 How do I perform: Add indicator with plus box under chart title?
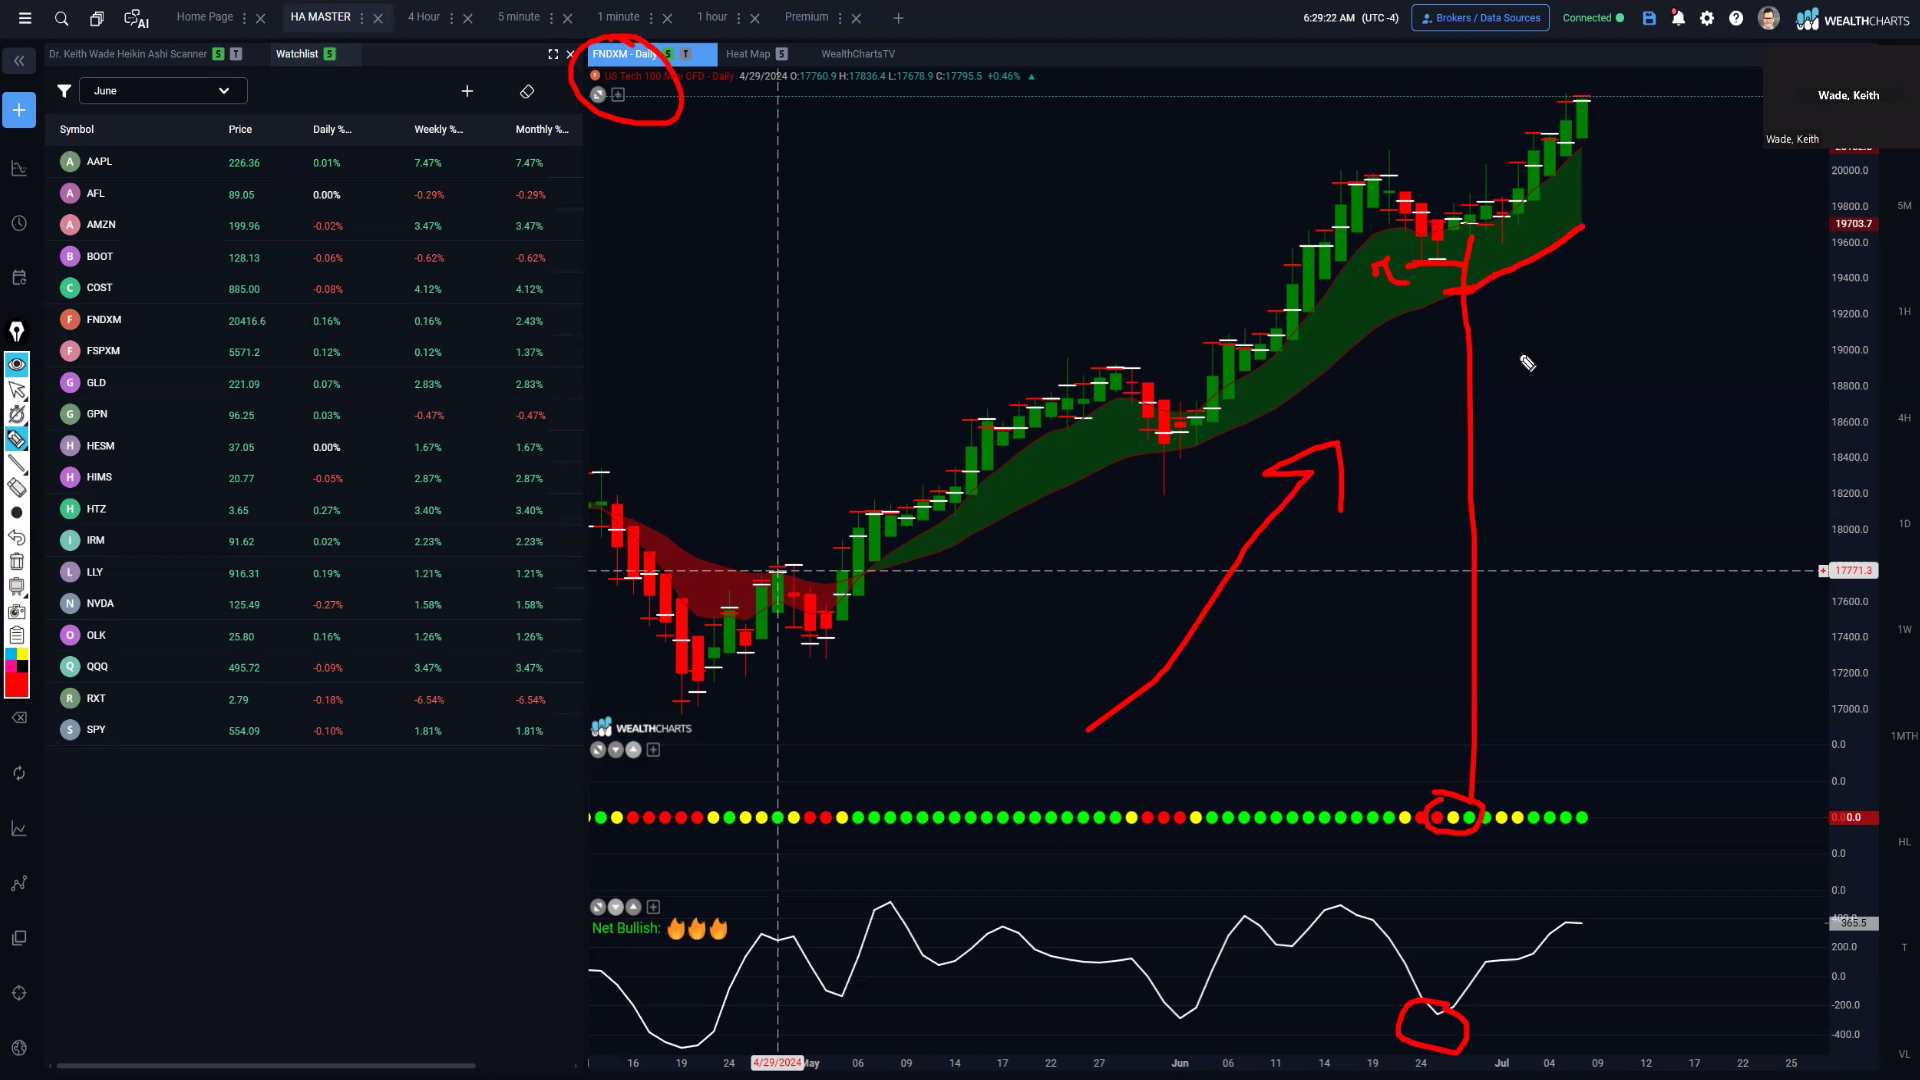(x=618, y=95)
